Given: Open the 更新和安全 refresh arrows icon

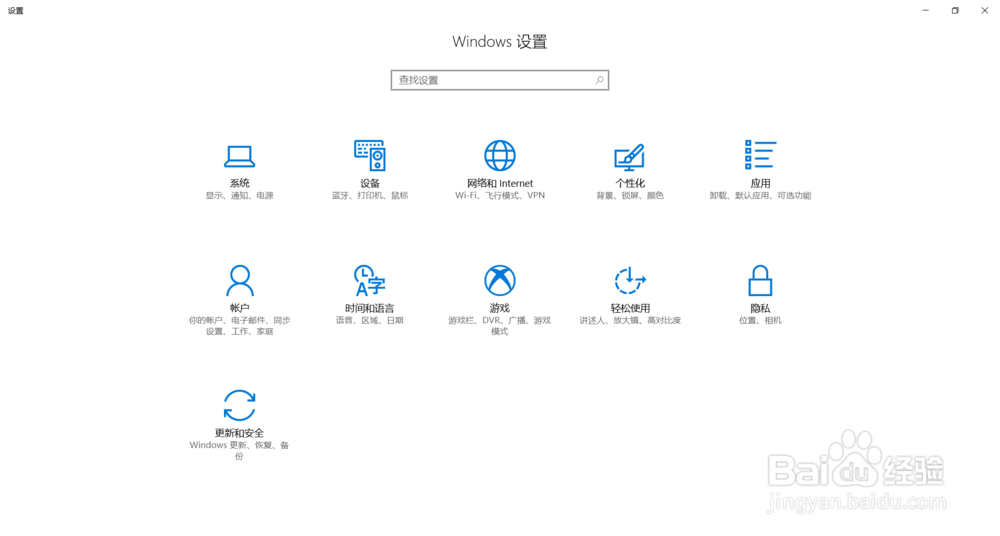Looking at the screenshot, I should coord(240,405).
